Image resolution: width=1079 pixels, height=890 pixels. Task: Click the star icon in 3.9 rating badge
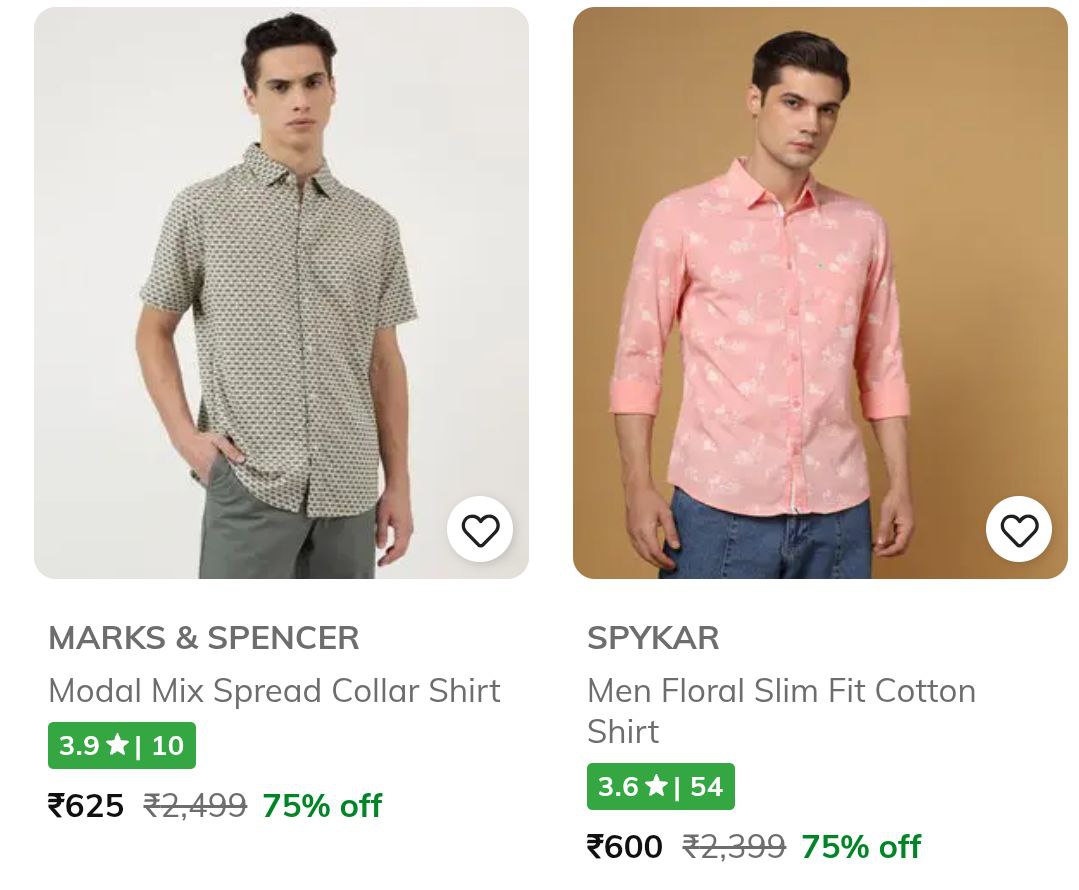coord(119,744)
